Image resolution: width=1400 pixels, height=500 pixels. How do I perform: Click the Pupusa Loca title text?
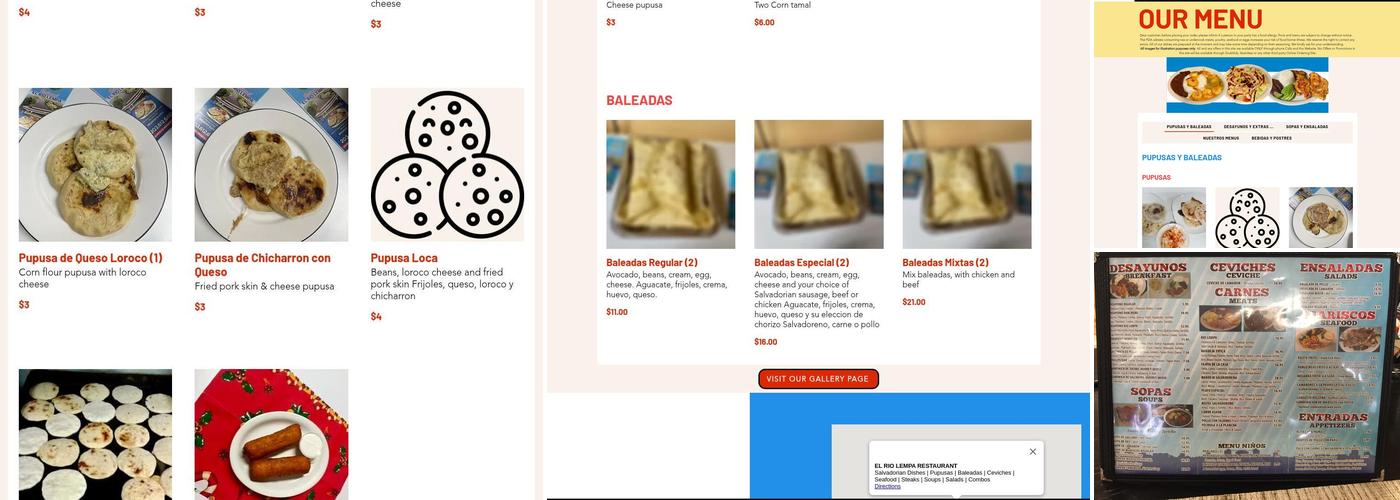pos(404,258)
